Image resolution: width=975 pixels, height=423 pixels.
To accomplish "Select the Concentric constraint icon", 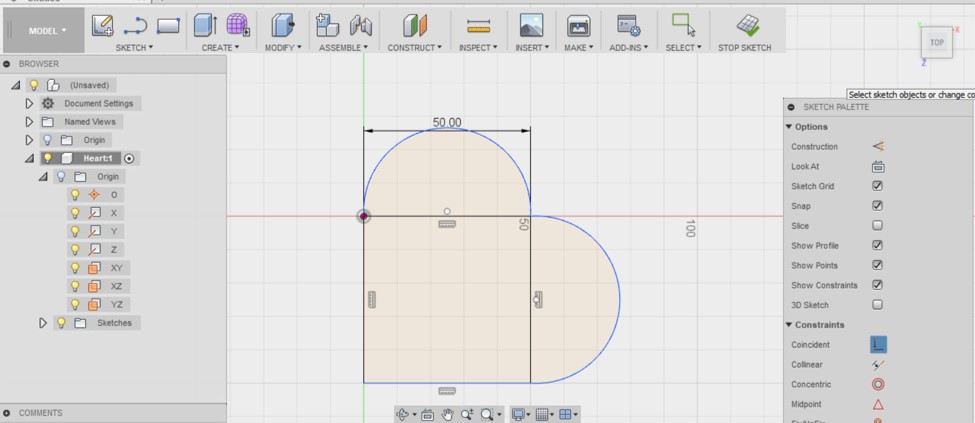I will coord(878,384).
